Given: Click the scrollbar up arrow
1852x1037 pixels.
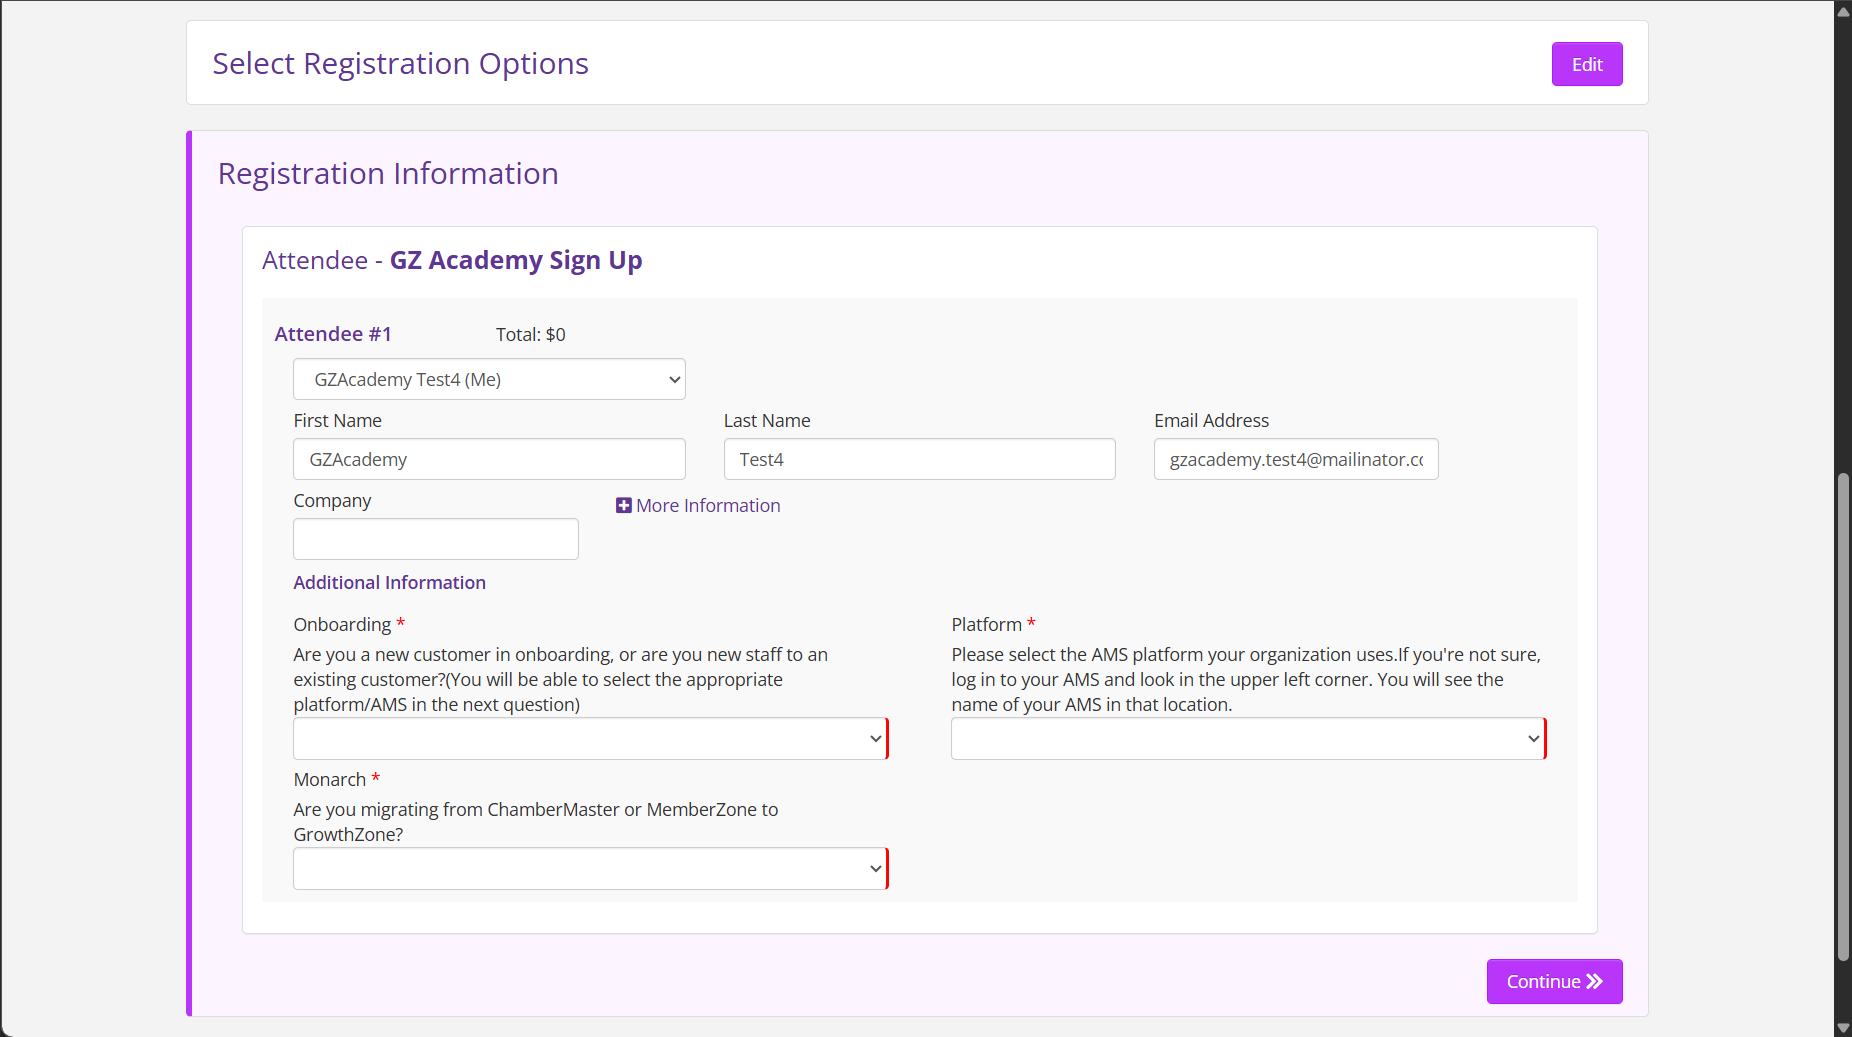Looking at the screenshot, I should click(x=1843, y=11).
